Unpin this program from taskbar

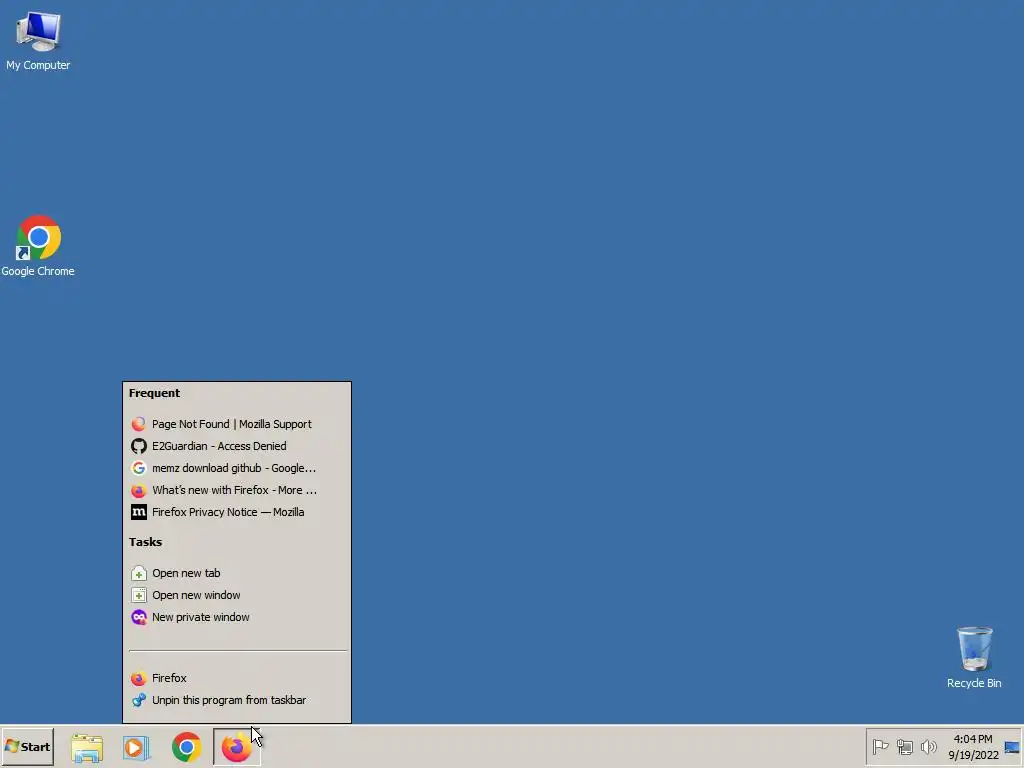click(x=236, y=700)
